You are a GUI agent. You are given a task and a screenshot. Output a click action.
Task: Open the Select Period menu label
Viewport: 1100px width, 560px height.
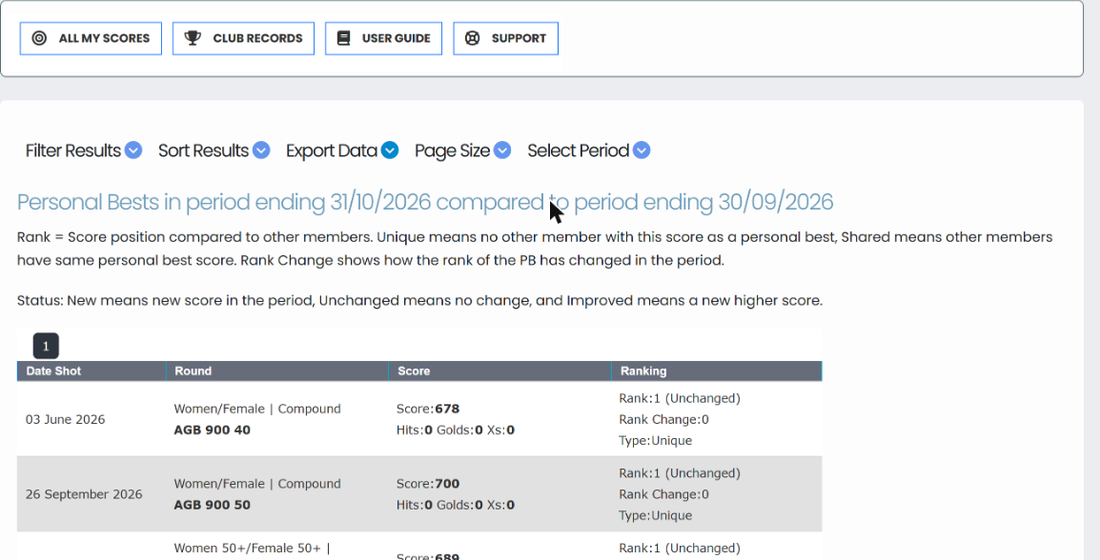pyautogui.click(x=578, y=150)
